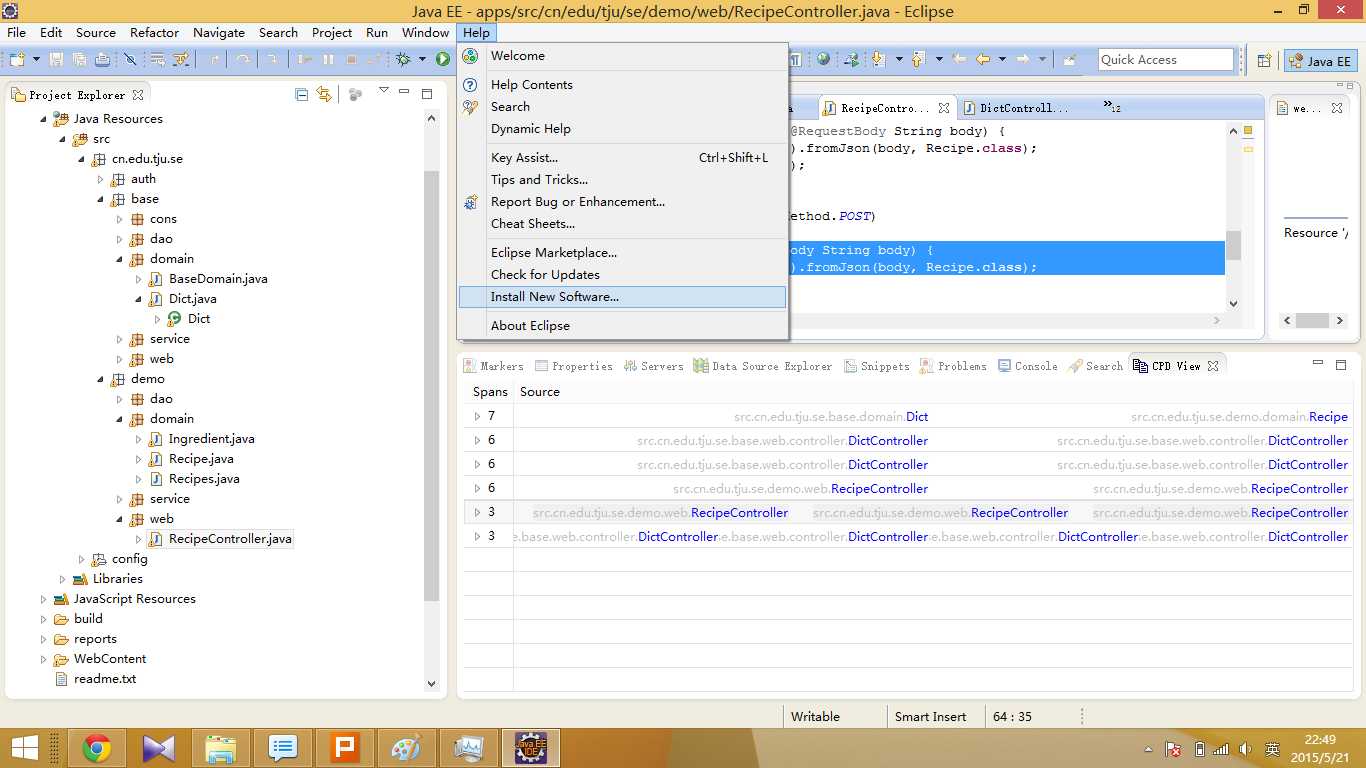Switch to the Servers tab
Screen dimensions: 1366x768
coord(653,366)
